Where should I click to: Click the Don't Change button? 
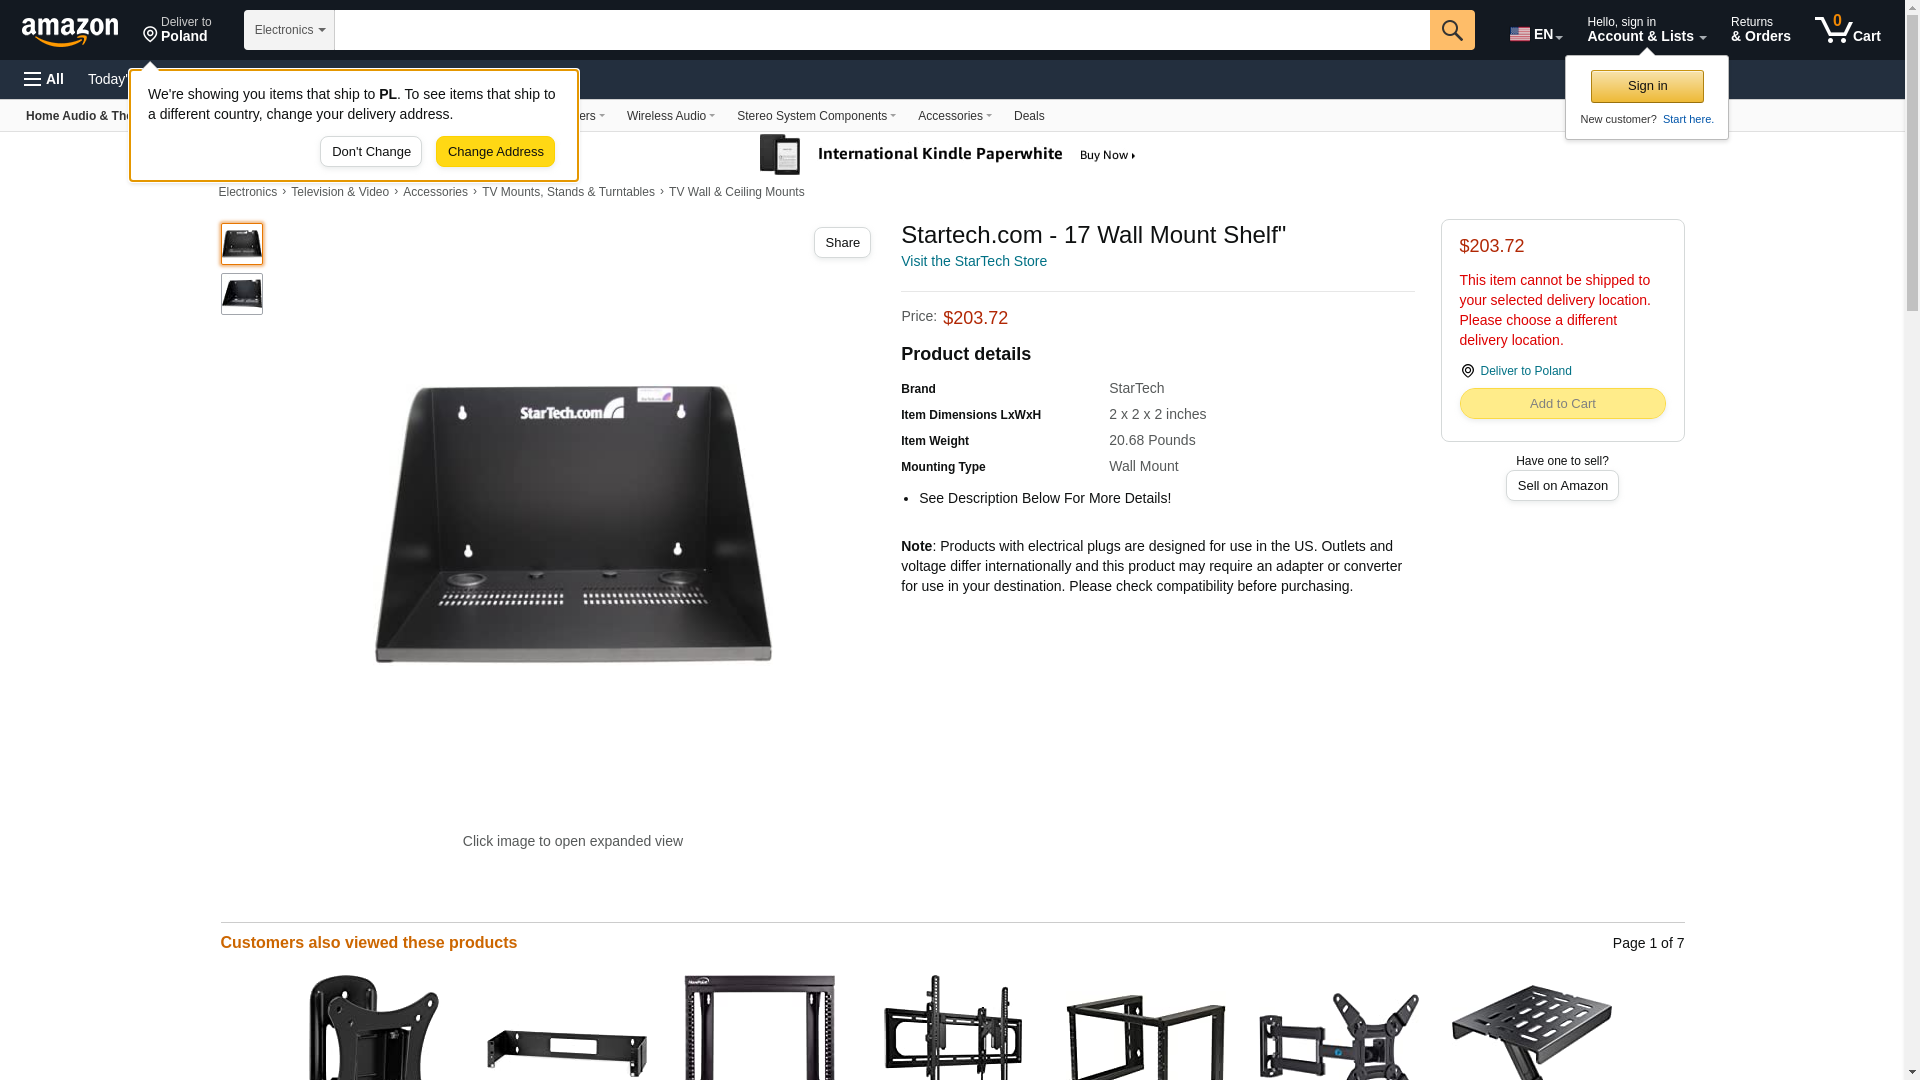click(x=371, y=152)
